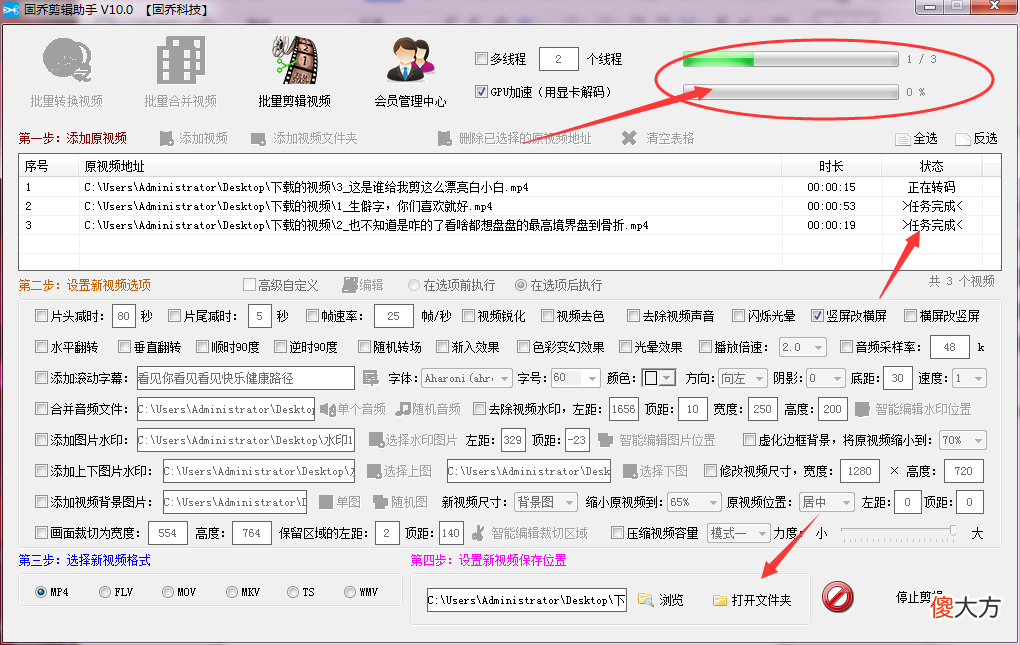Click 序号 column header
The height and width of the screenshot is (645, 1020).
click(49, 166)
